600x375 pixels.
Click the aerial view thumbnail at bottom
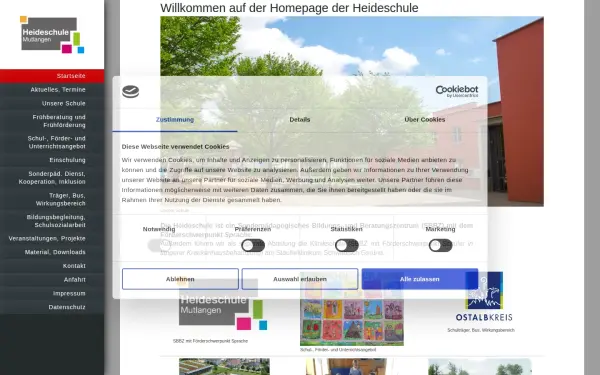[224, 367]
